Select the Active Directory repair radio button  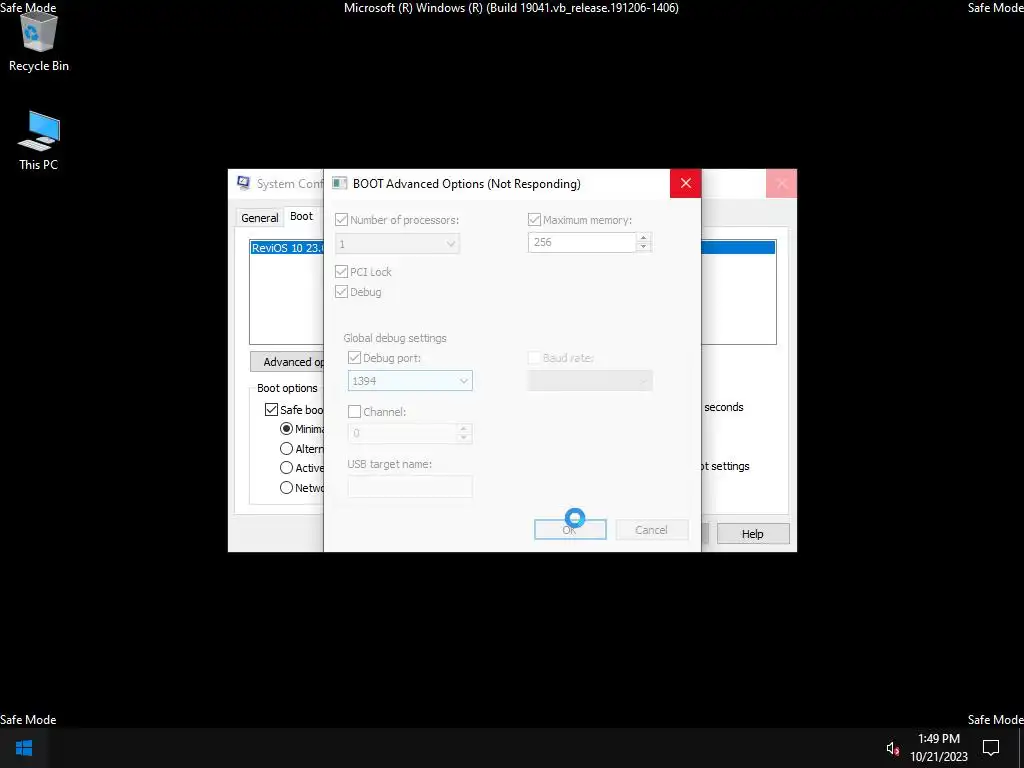286,468
